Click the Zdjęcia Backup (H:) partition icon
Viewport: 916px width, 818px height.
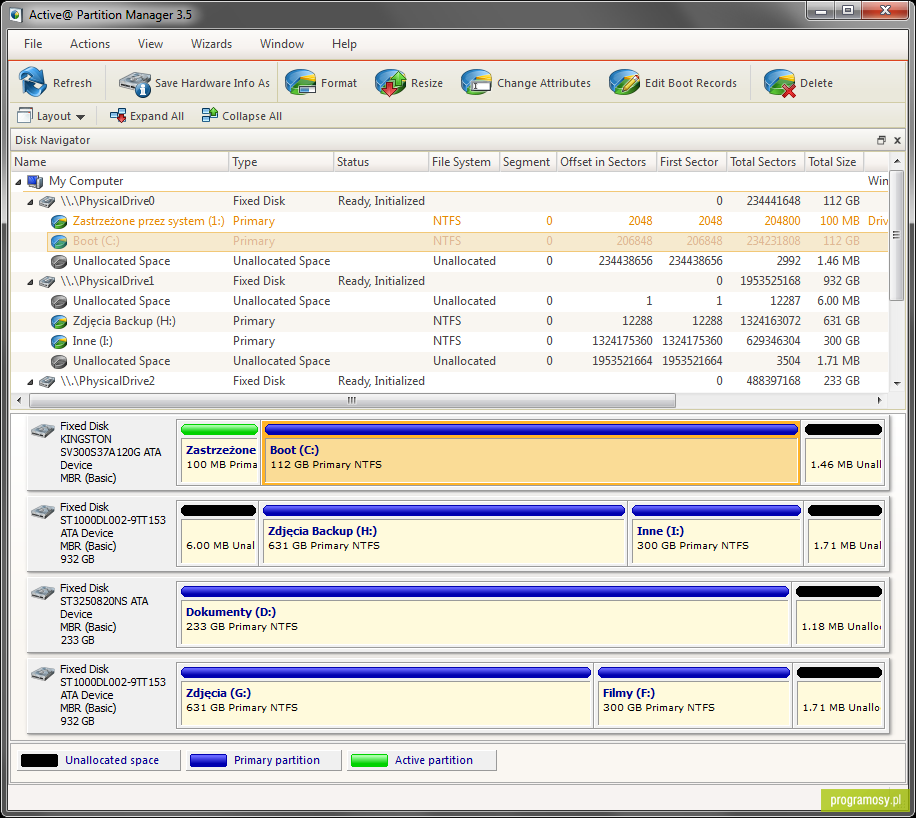[x=58, y=321]
